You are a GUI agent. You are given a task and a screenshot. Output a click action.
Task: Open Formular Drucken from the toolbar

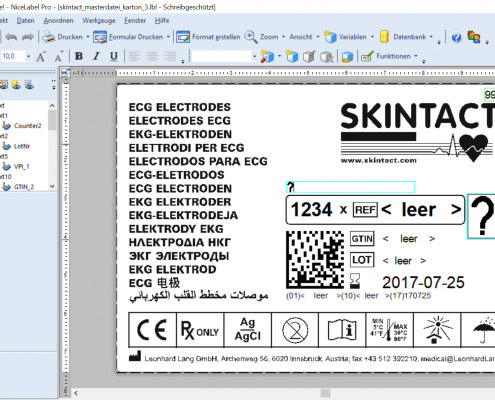click(x=128, y=37)
